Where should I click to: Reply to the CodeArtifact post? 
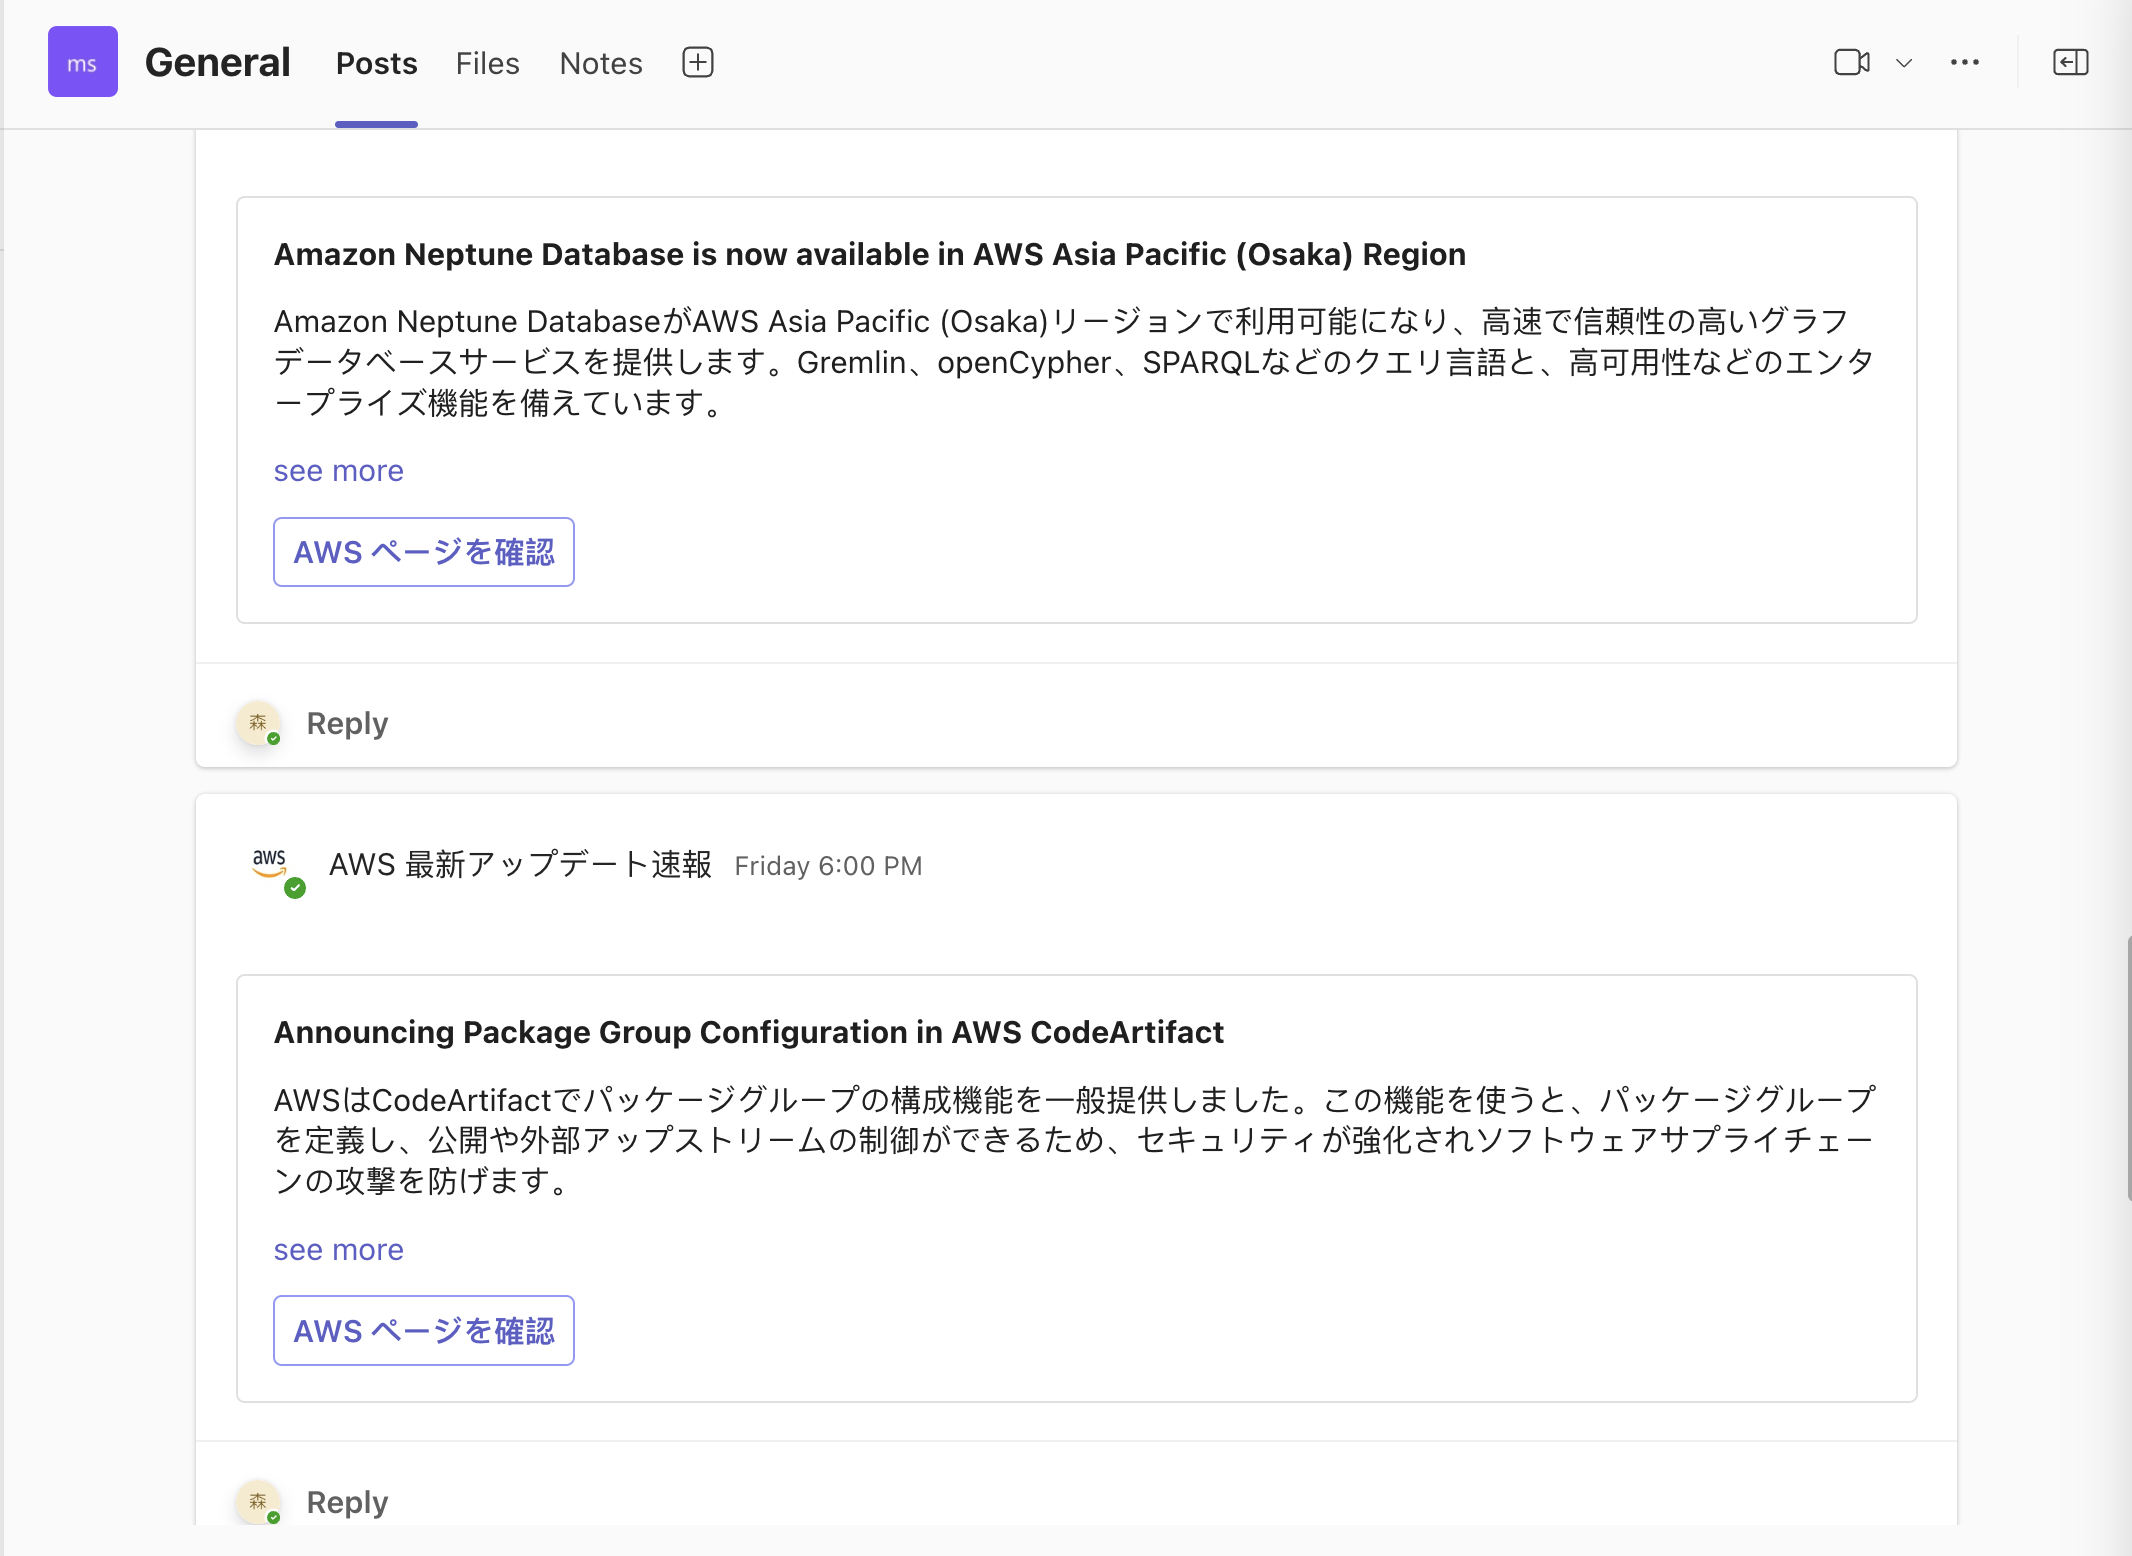click(x=347, y=1502)
